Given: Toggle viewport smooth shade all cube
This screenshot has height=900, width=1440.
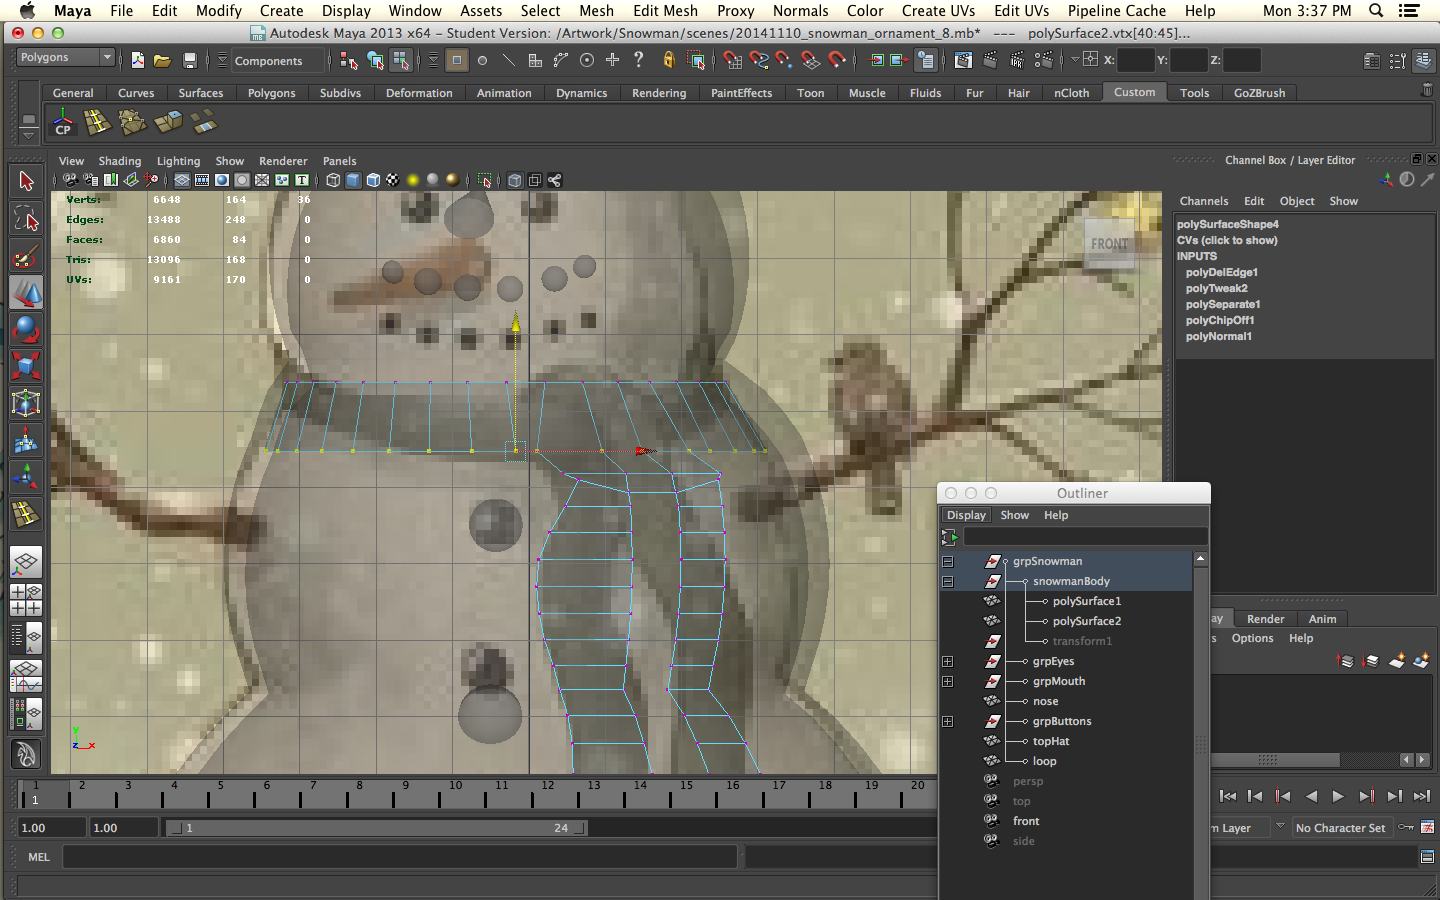Looking at the screenshot, I should [353, 180].
